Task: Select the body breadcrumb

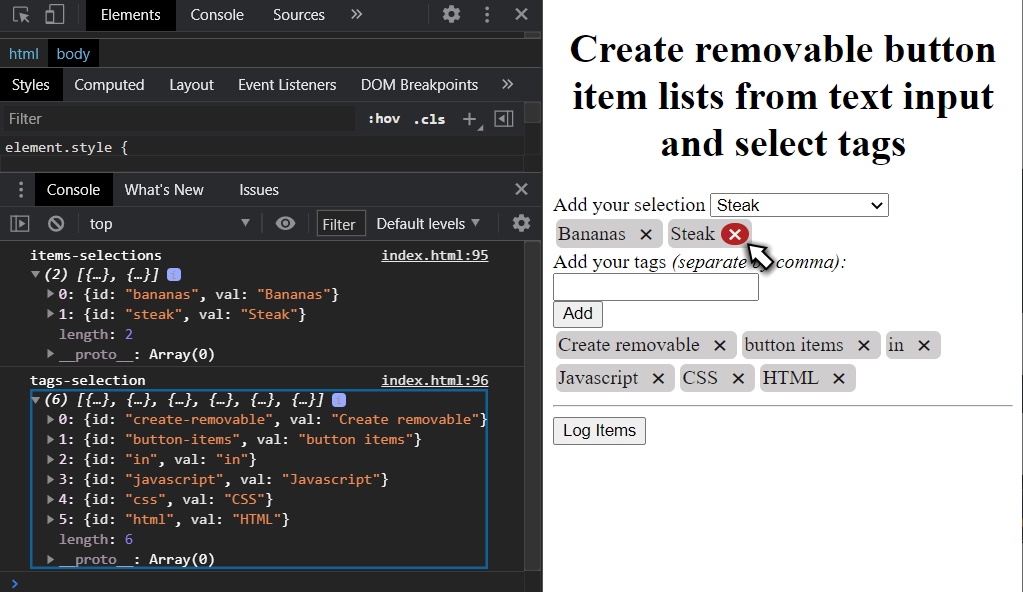Action: coord(73,54)
